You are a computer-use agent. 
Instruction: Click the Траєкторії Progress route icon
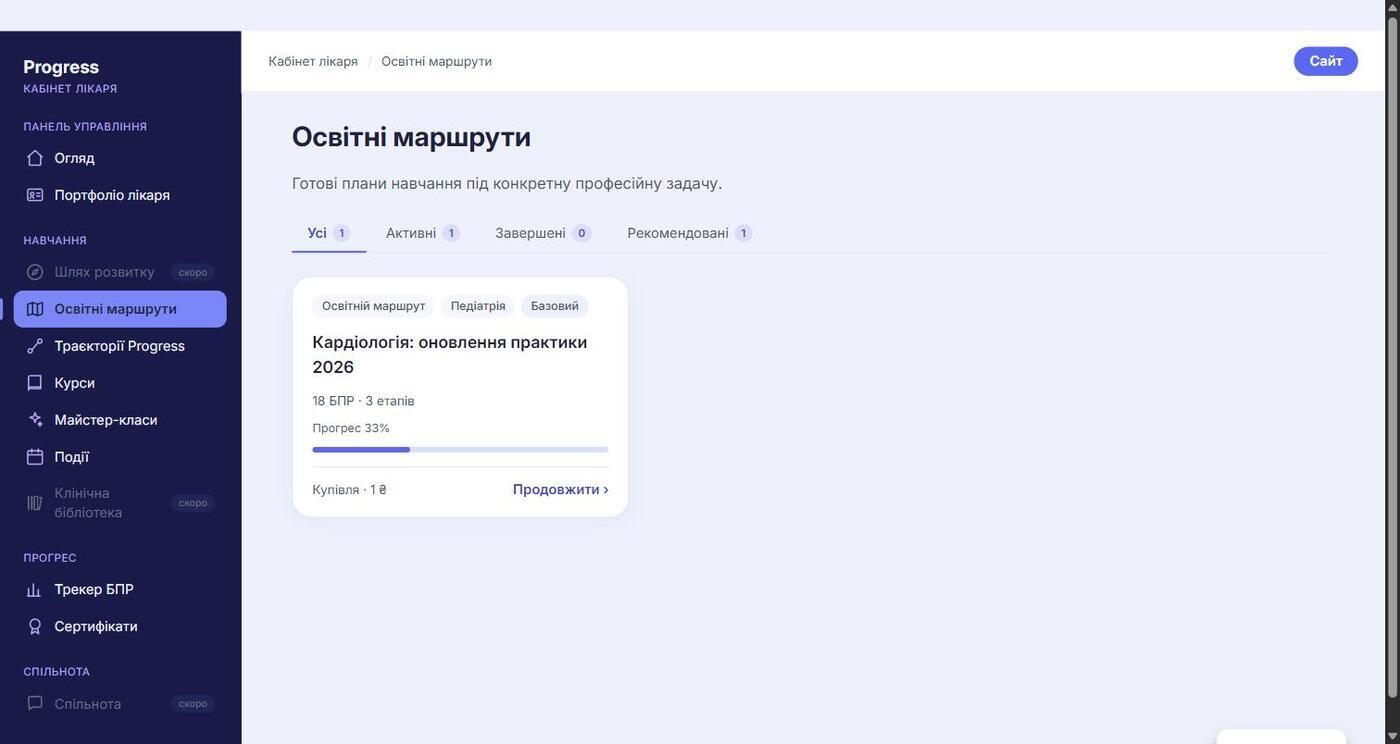pos(35,346)
